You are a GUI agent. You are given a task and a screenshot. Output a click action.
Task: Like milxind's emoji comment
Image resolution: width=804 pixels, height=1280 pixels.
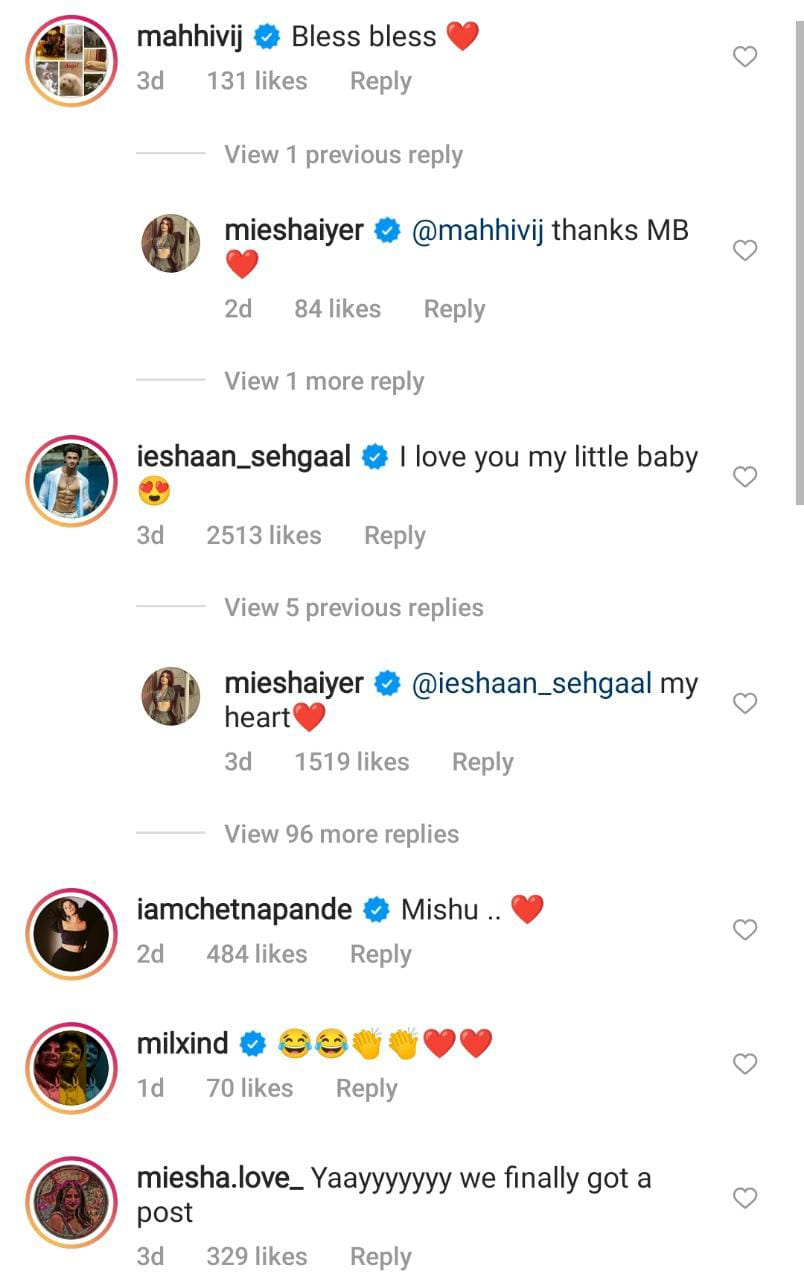point(745,1063)
